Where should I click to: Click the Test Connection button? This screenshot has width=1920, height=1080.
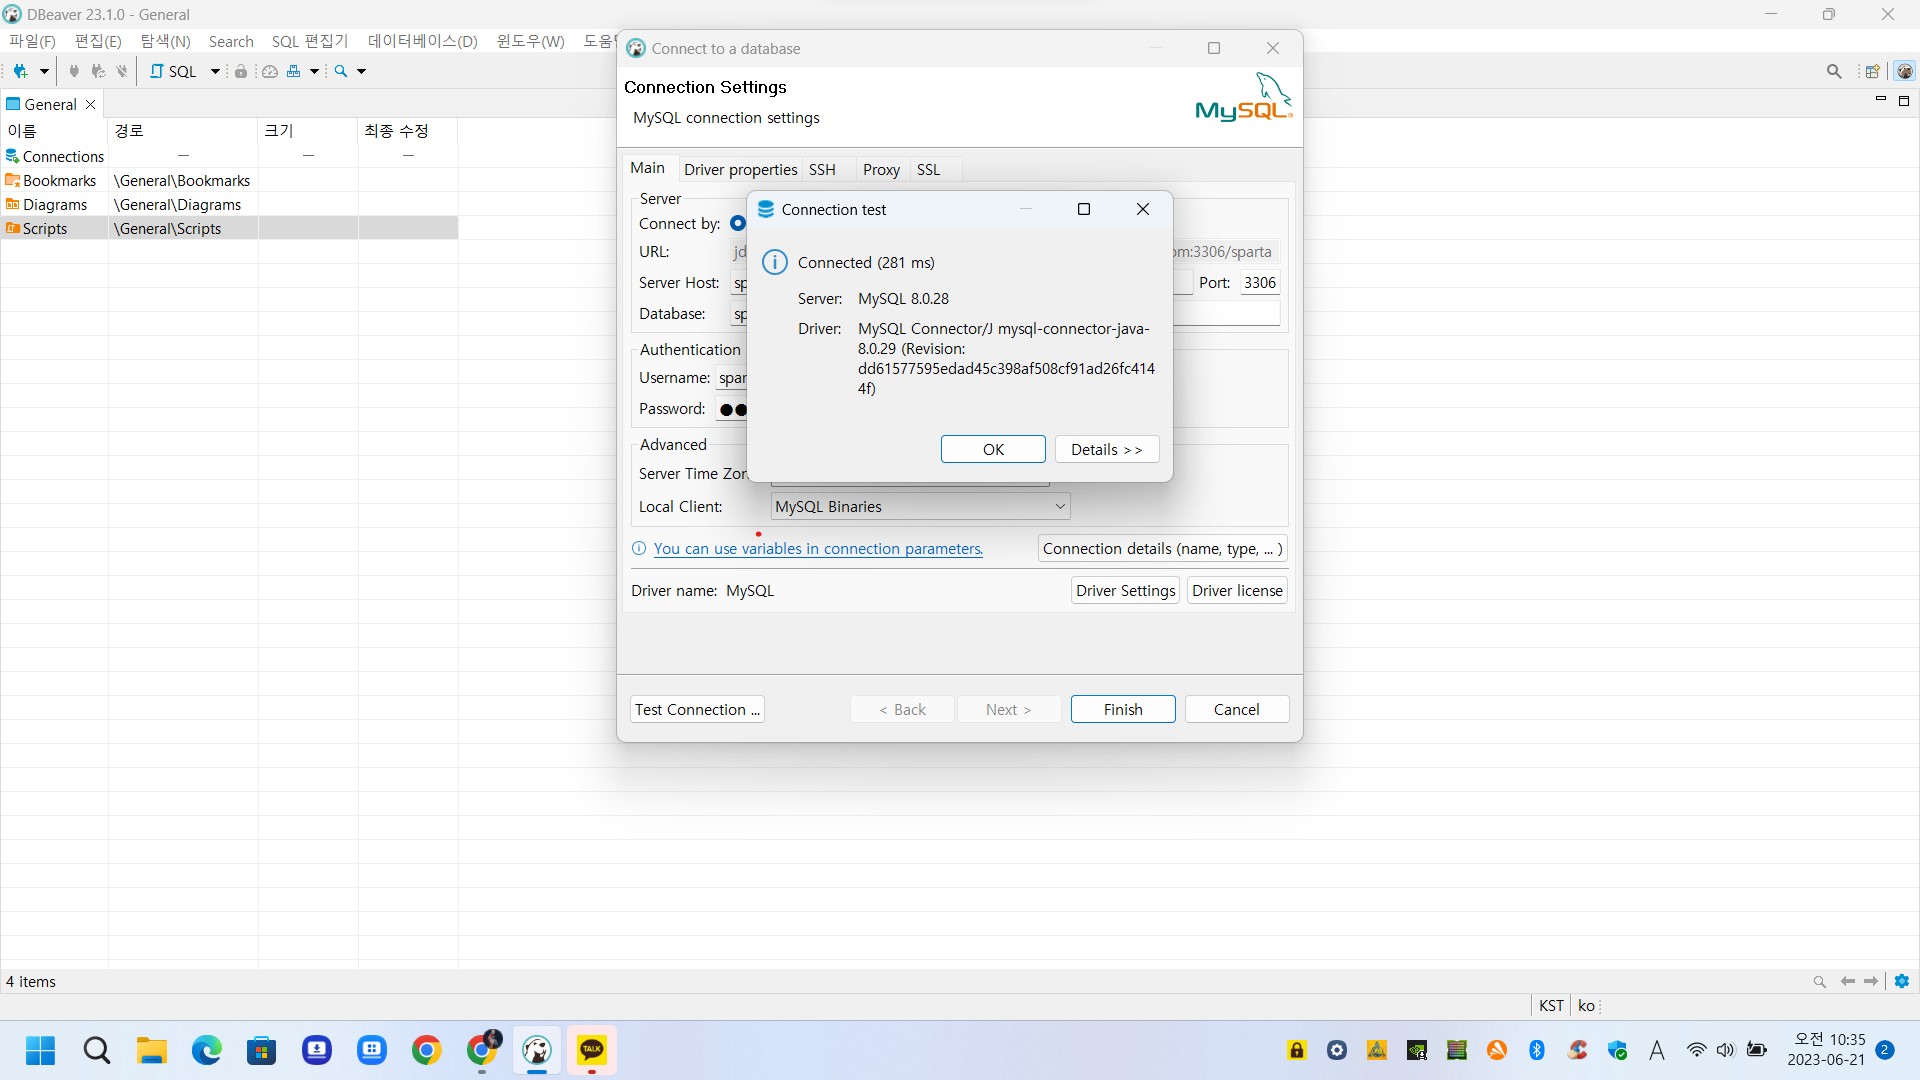697,709
